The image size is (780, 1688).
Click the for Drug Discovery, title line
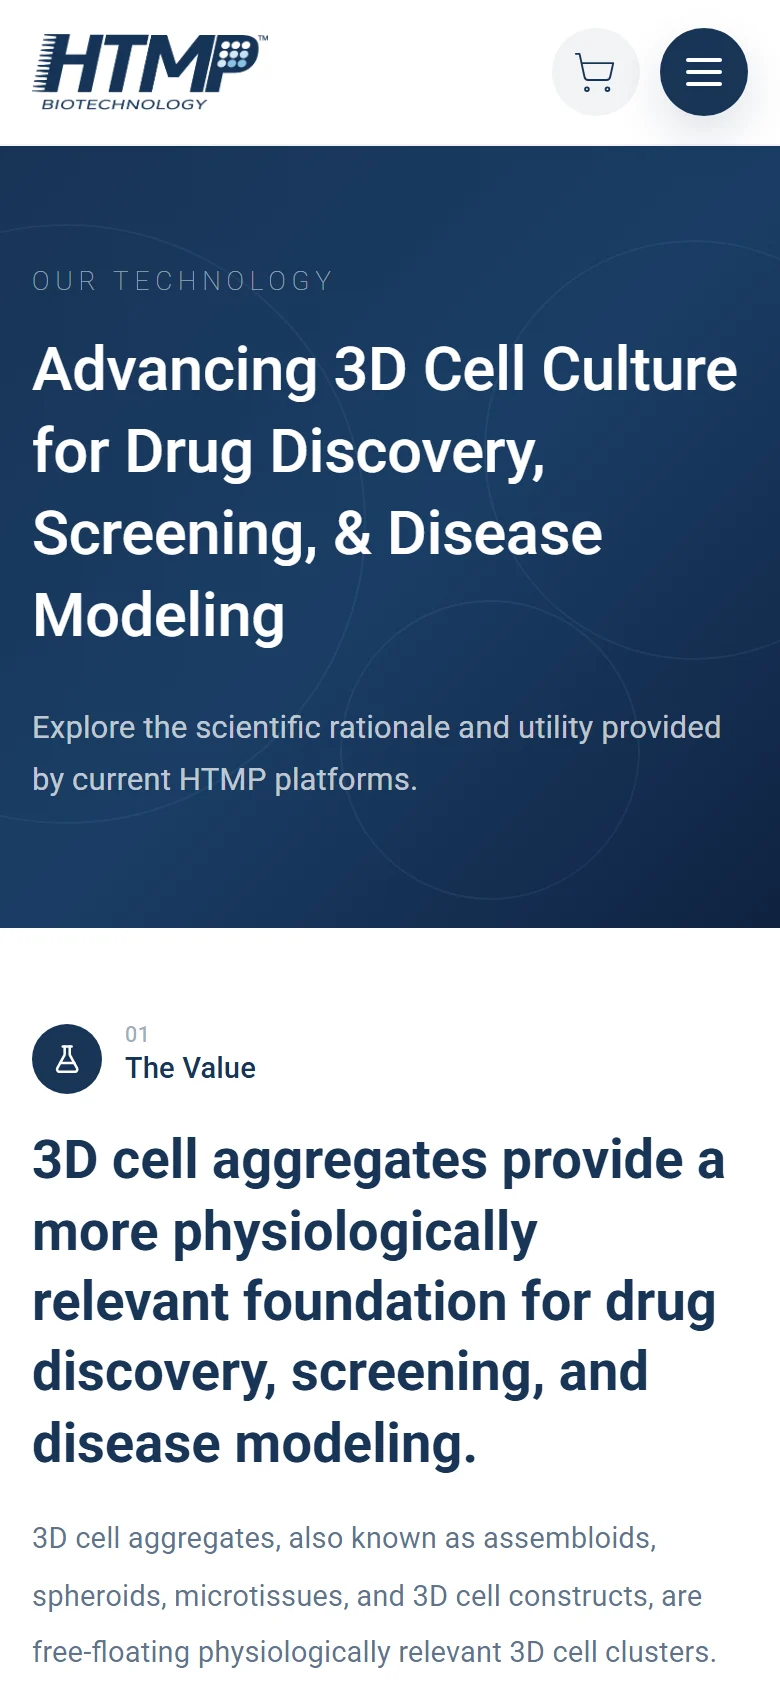coord(289,451)
